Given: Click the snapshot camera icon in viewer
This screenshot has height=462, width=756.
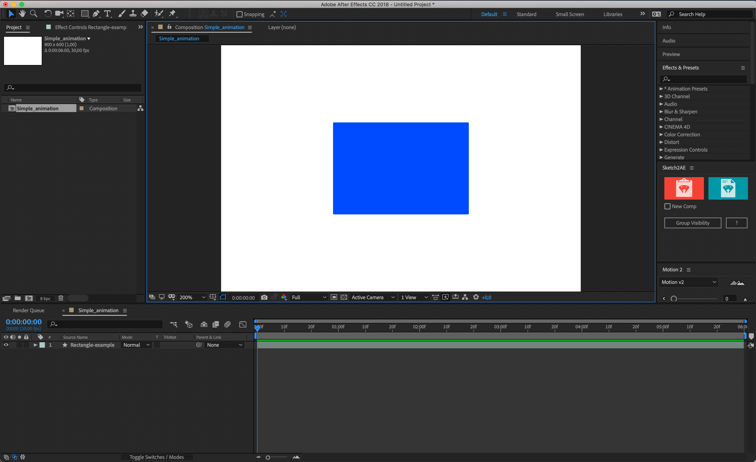Looking at the screenshot, I should pyautogui.click(x=264, y=297).
